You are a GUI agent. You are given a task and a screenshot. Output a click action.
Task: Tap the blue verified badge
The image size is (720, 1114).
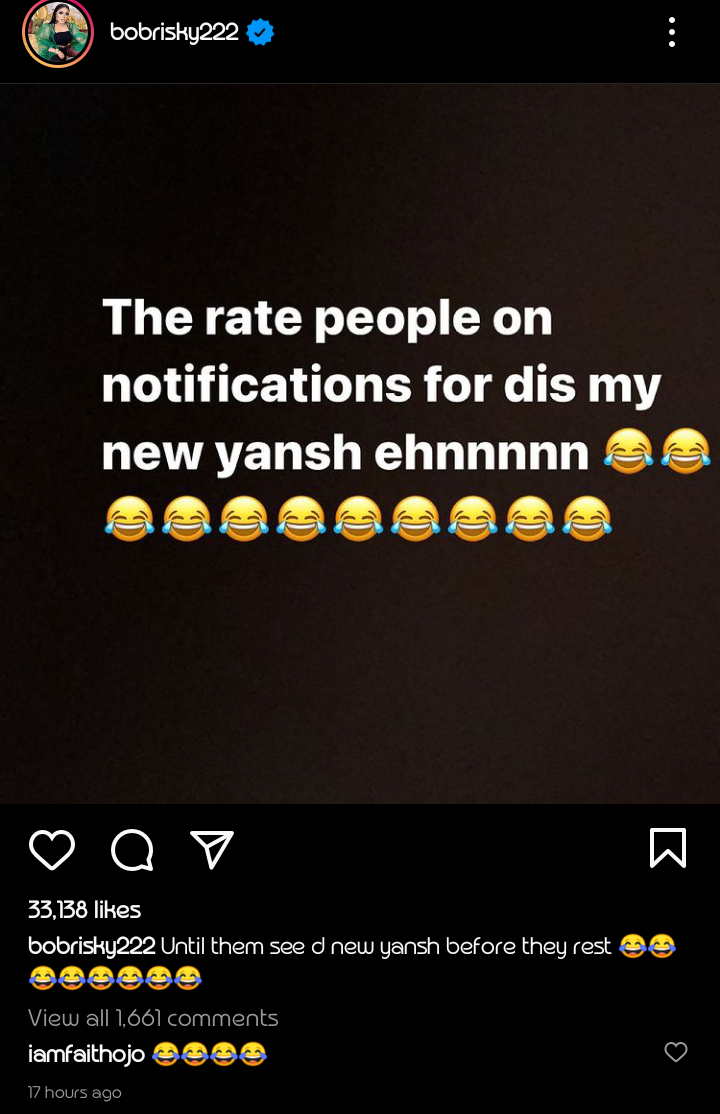pos(260,32)
